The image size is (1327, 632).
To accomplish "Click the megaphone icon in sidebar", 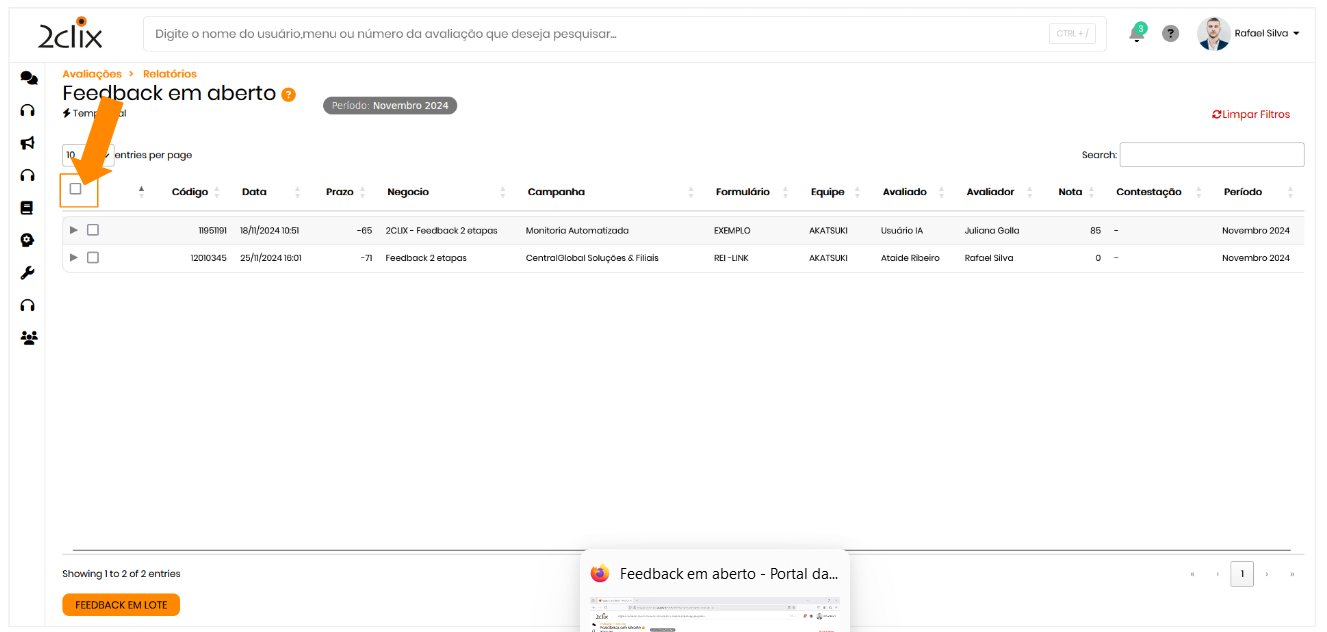I will point(28,143).
